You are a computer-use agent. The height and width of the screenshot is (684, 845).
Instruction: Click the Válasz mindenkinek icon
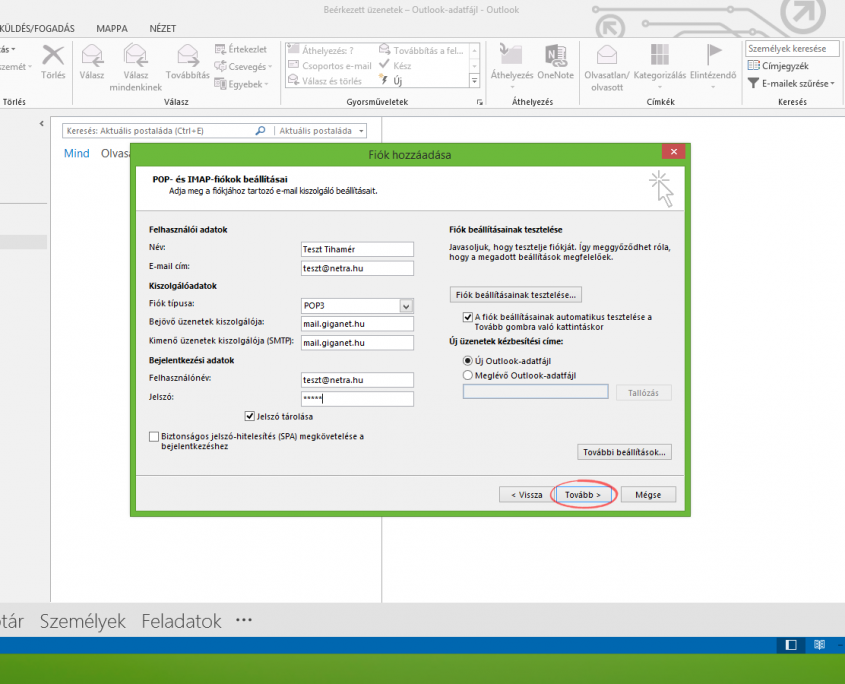coord(136,55)
